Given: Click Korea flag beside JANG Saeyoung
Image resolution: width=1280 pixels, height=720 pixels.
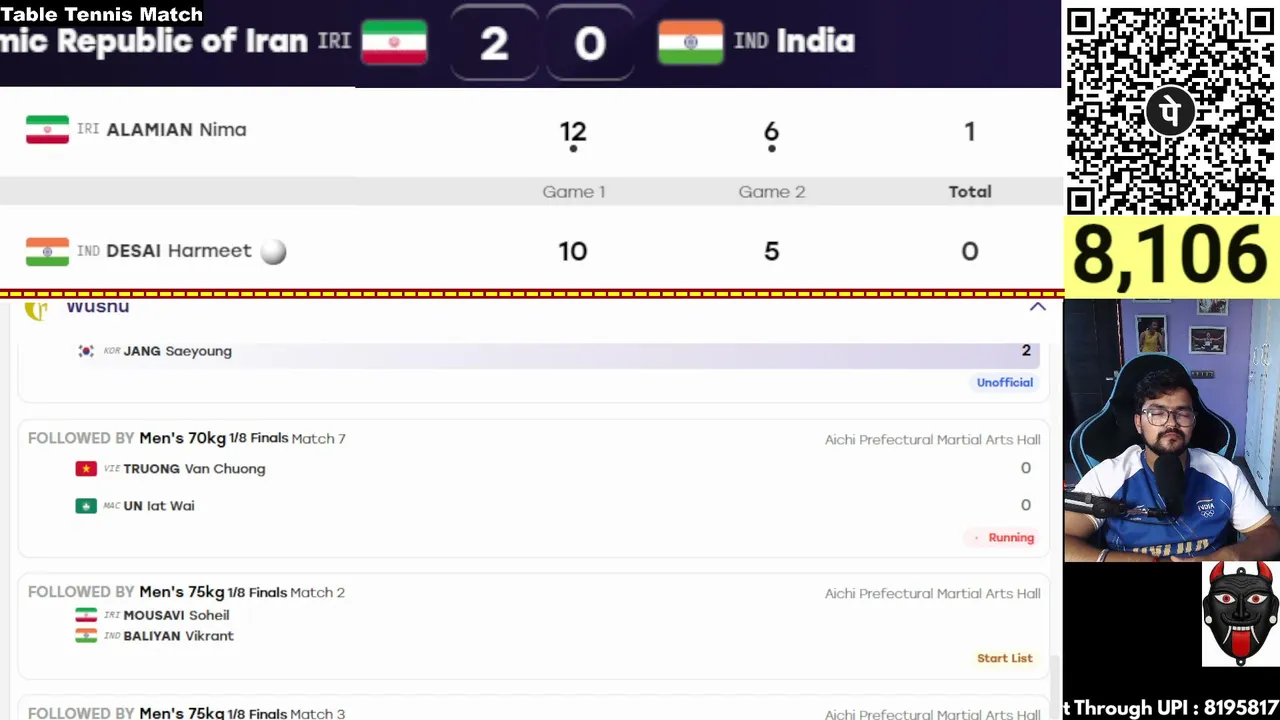Looking at the screenshot, I should 86,351.
